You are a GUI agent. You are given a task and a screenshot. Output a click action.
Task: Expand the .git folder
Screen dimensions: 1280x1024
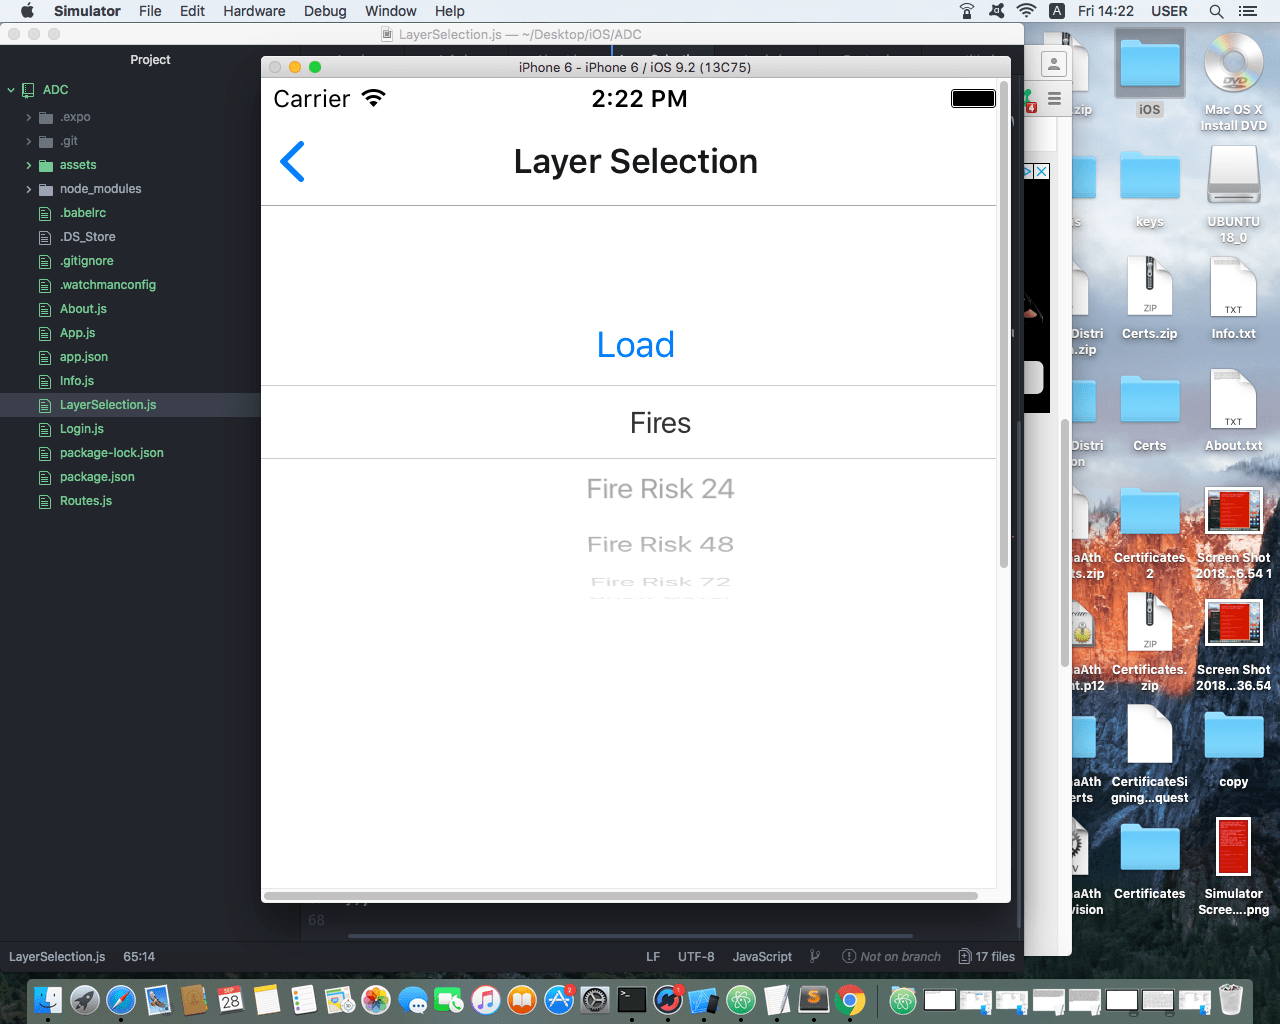point(28,141)
